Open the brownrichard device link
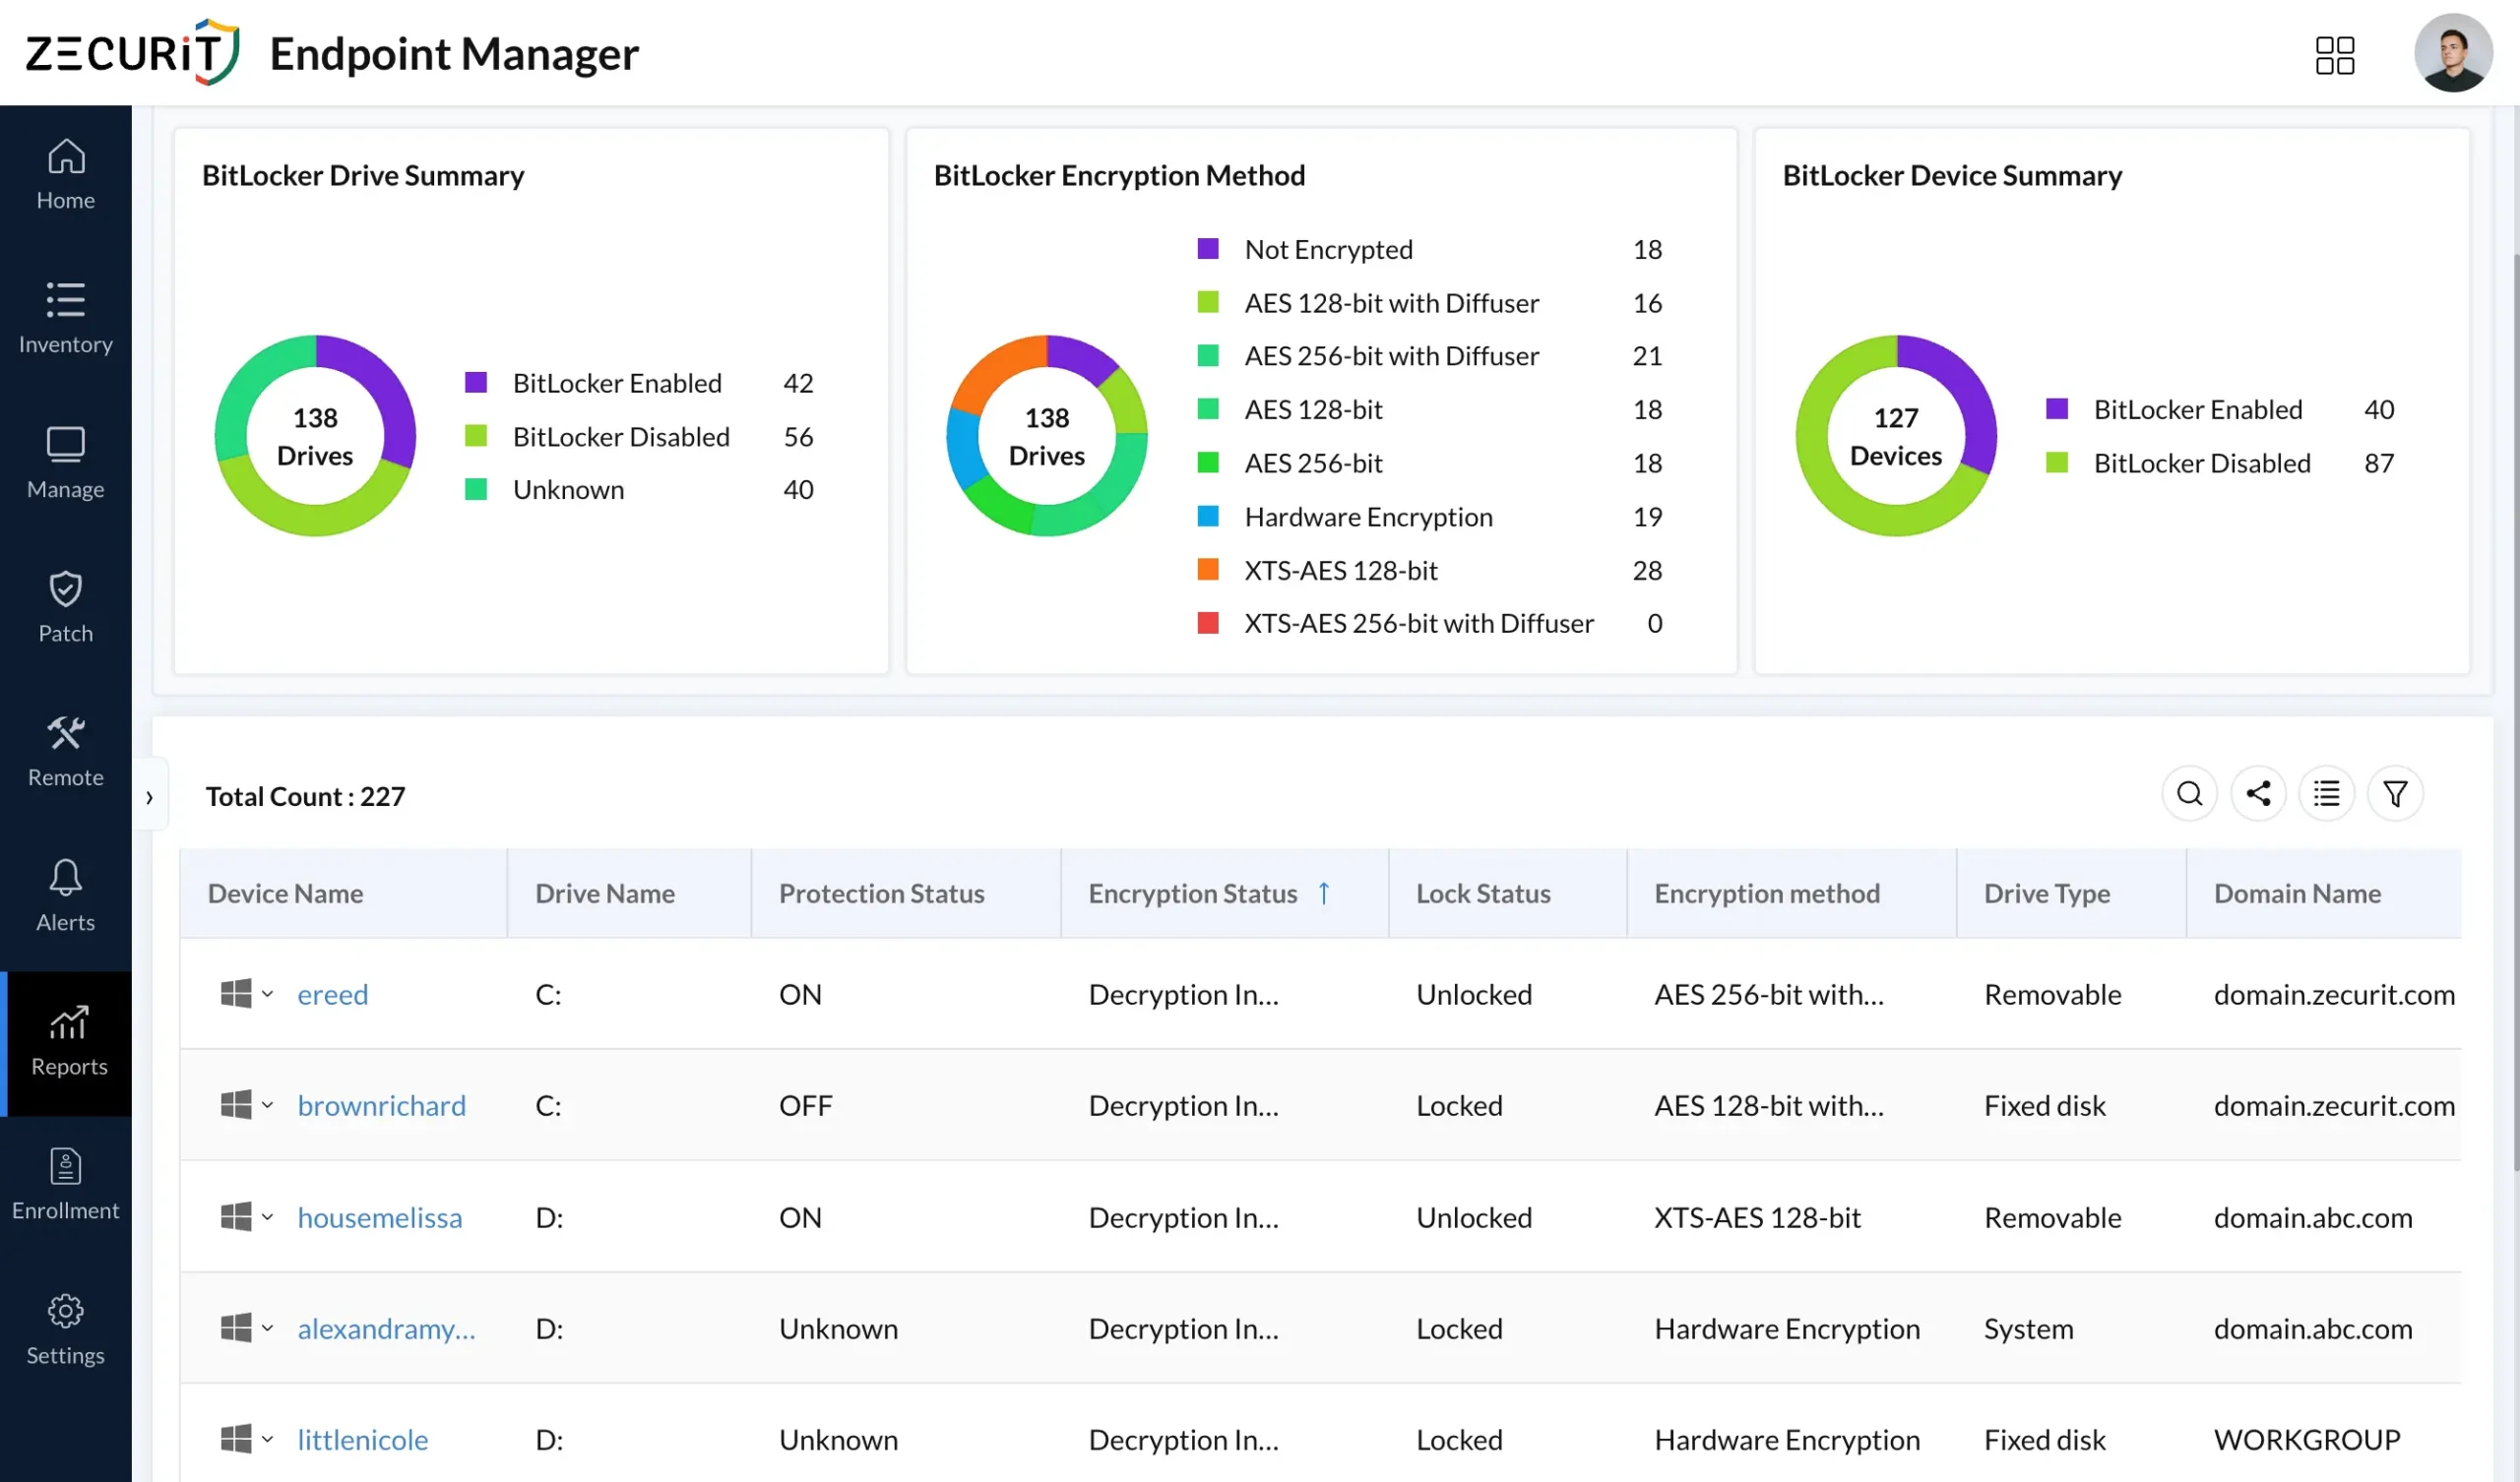 click(382, 1105)
